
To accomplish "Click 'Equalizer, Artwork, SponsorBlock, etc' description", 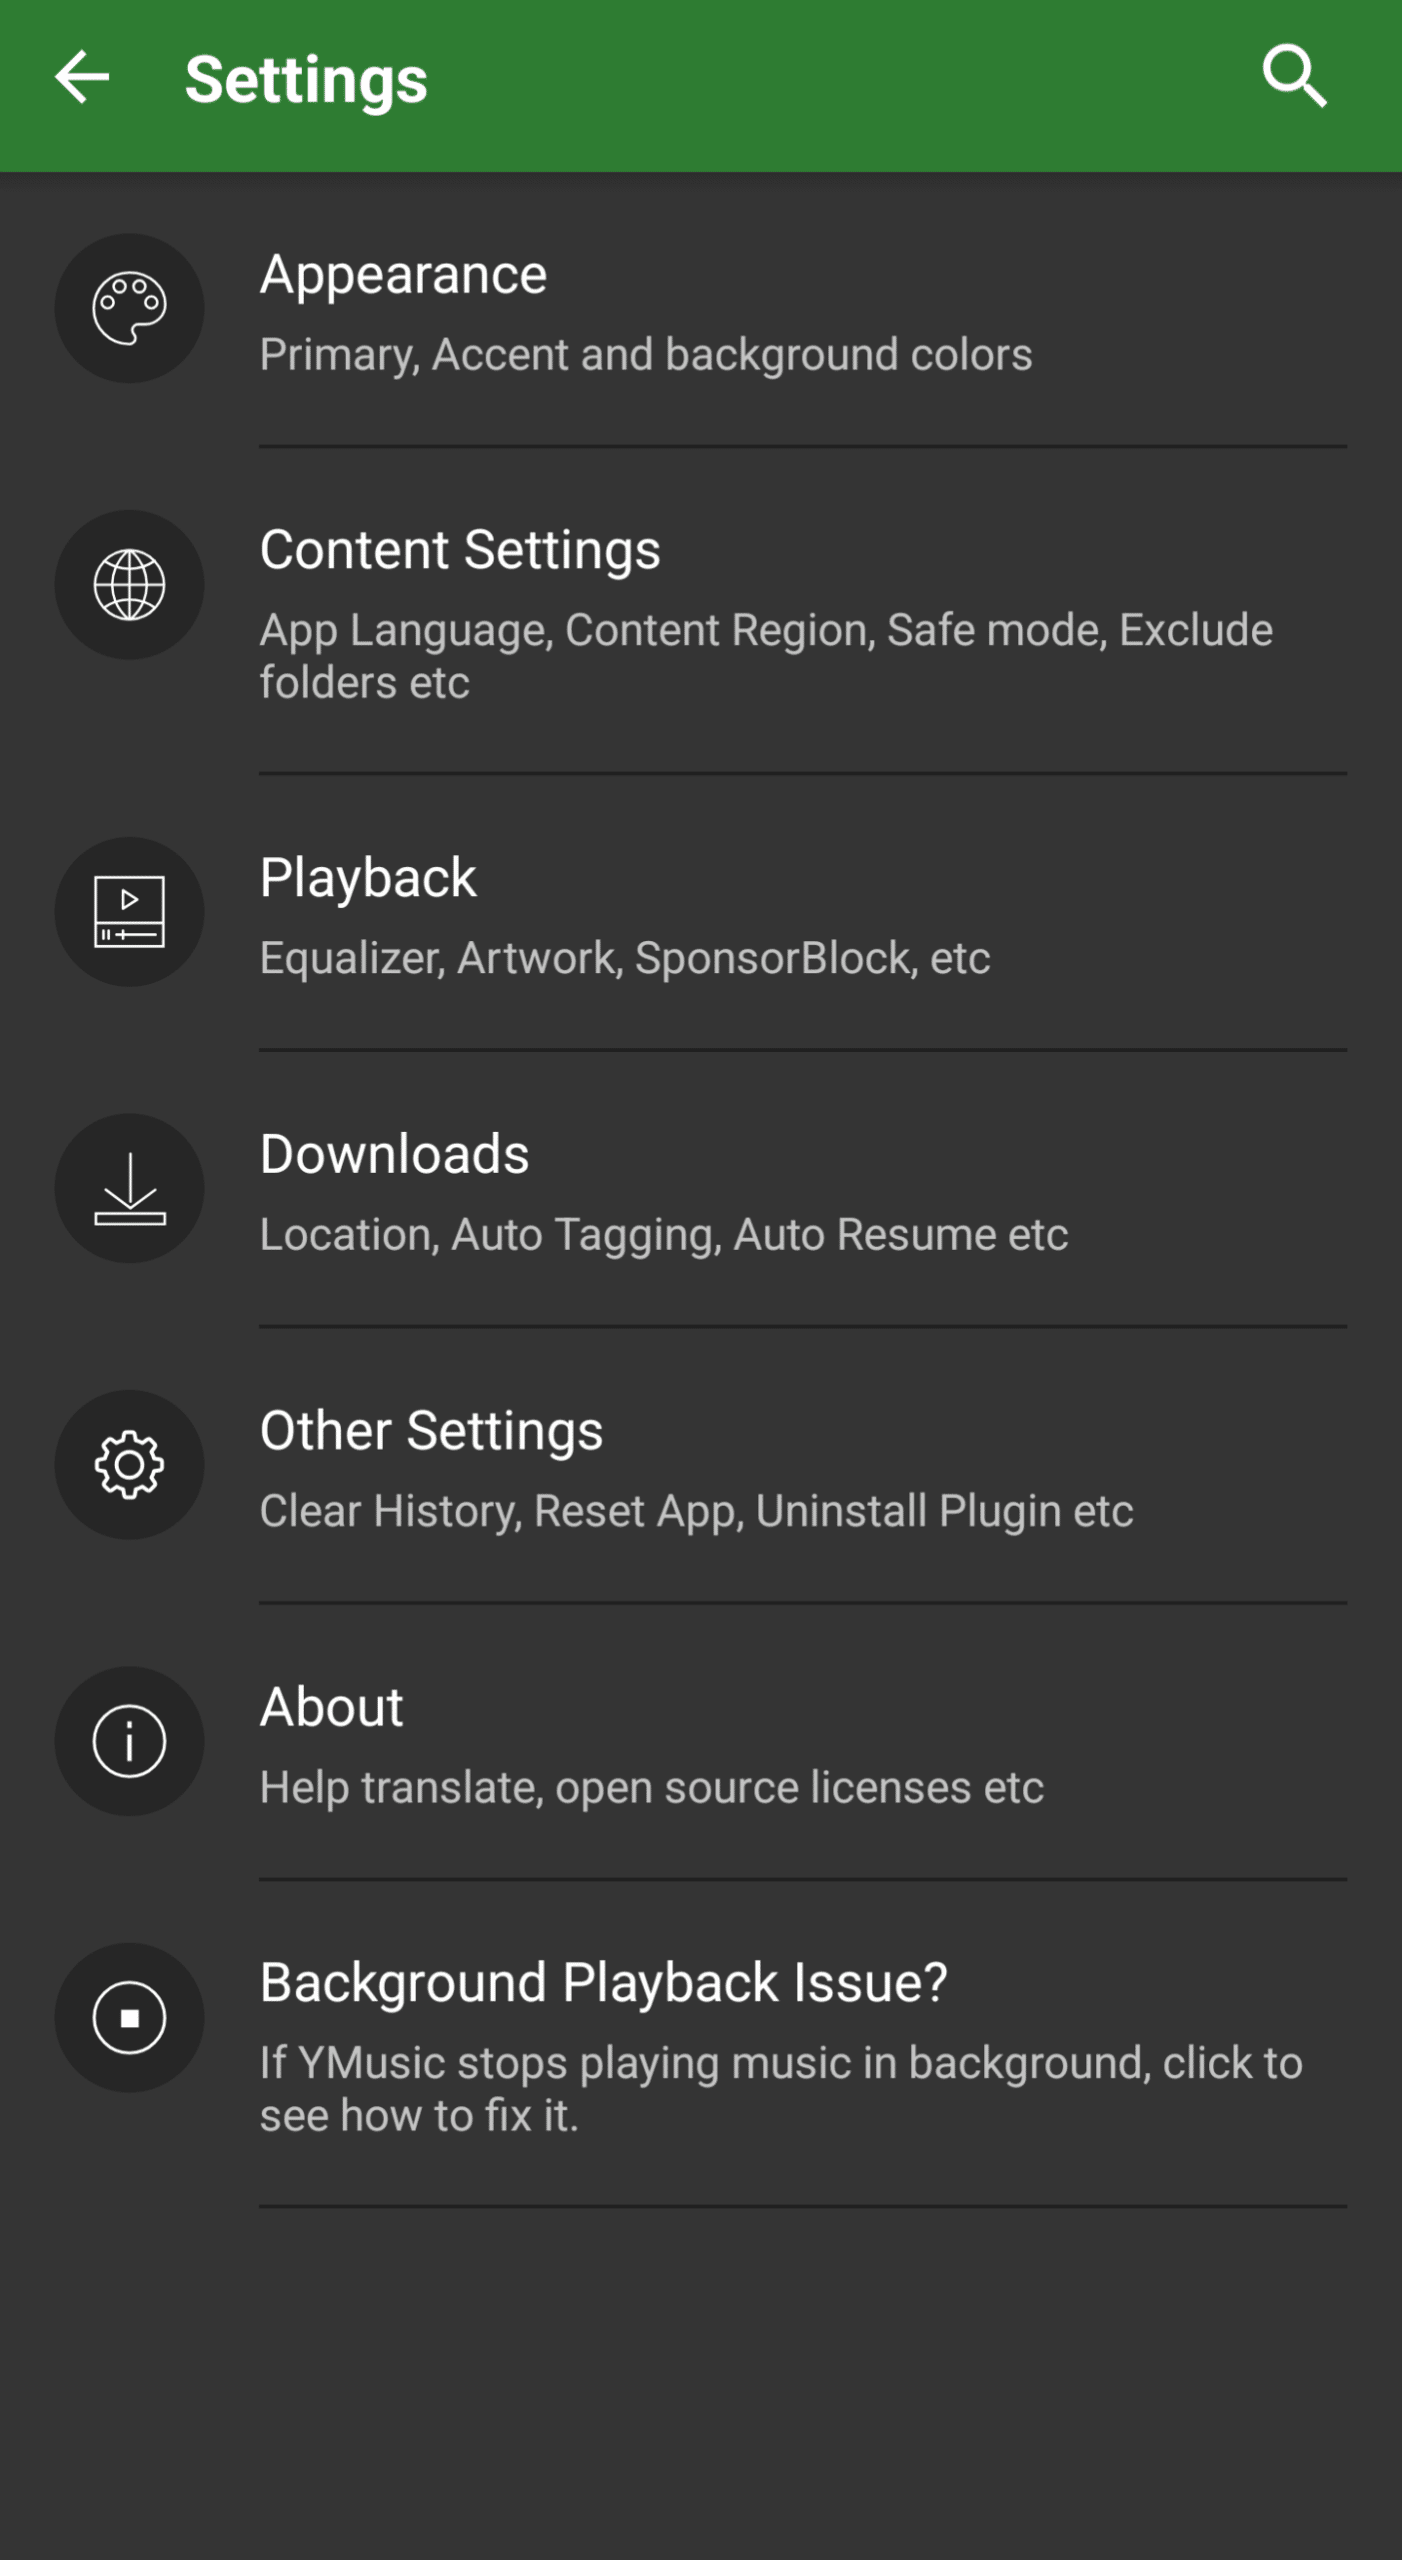I will 625,958.
